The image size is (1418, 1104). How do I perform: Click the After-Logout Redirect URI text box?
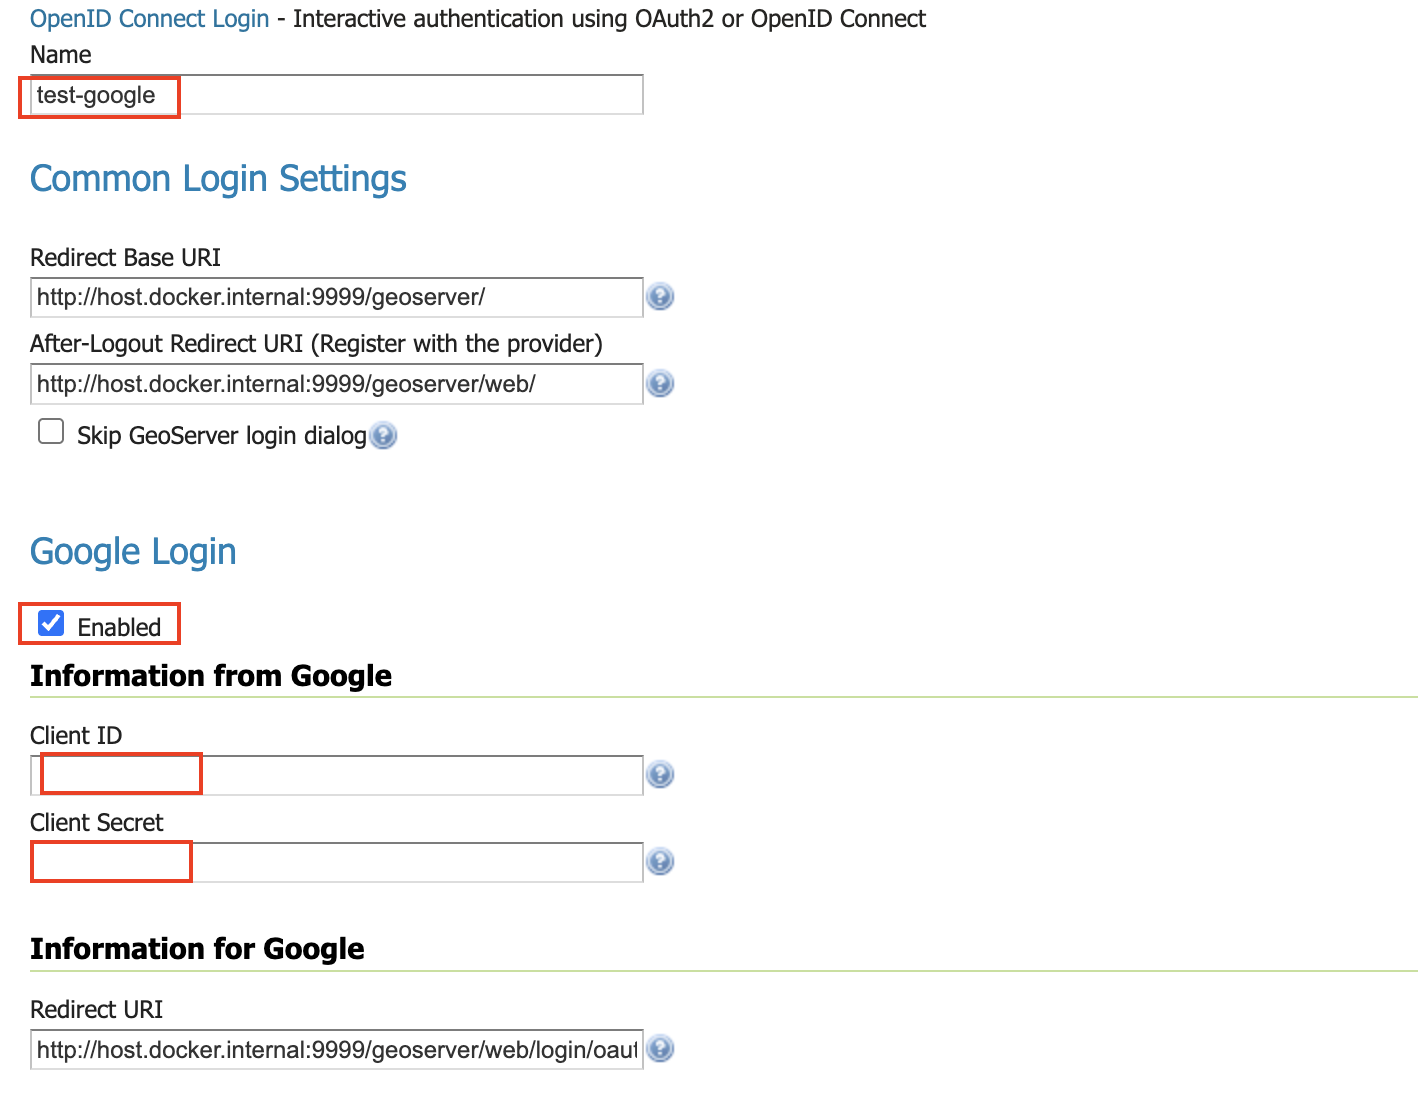coord(336,384)
